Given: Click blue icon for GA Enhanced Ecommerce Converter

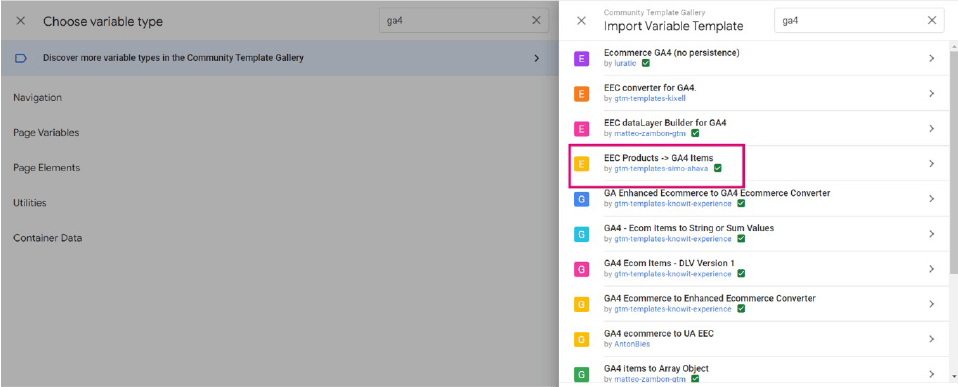Looking at the screenshot, I should [x=582, y=199].
